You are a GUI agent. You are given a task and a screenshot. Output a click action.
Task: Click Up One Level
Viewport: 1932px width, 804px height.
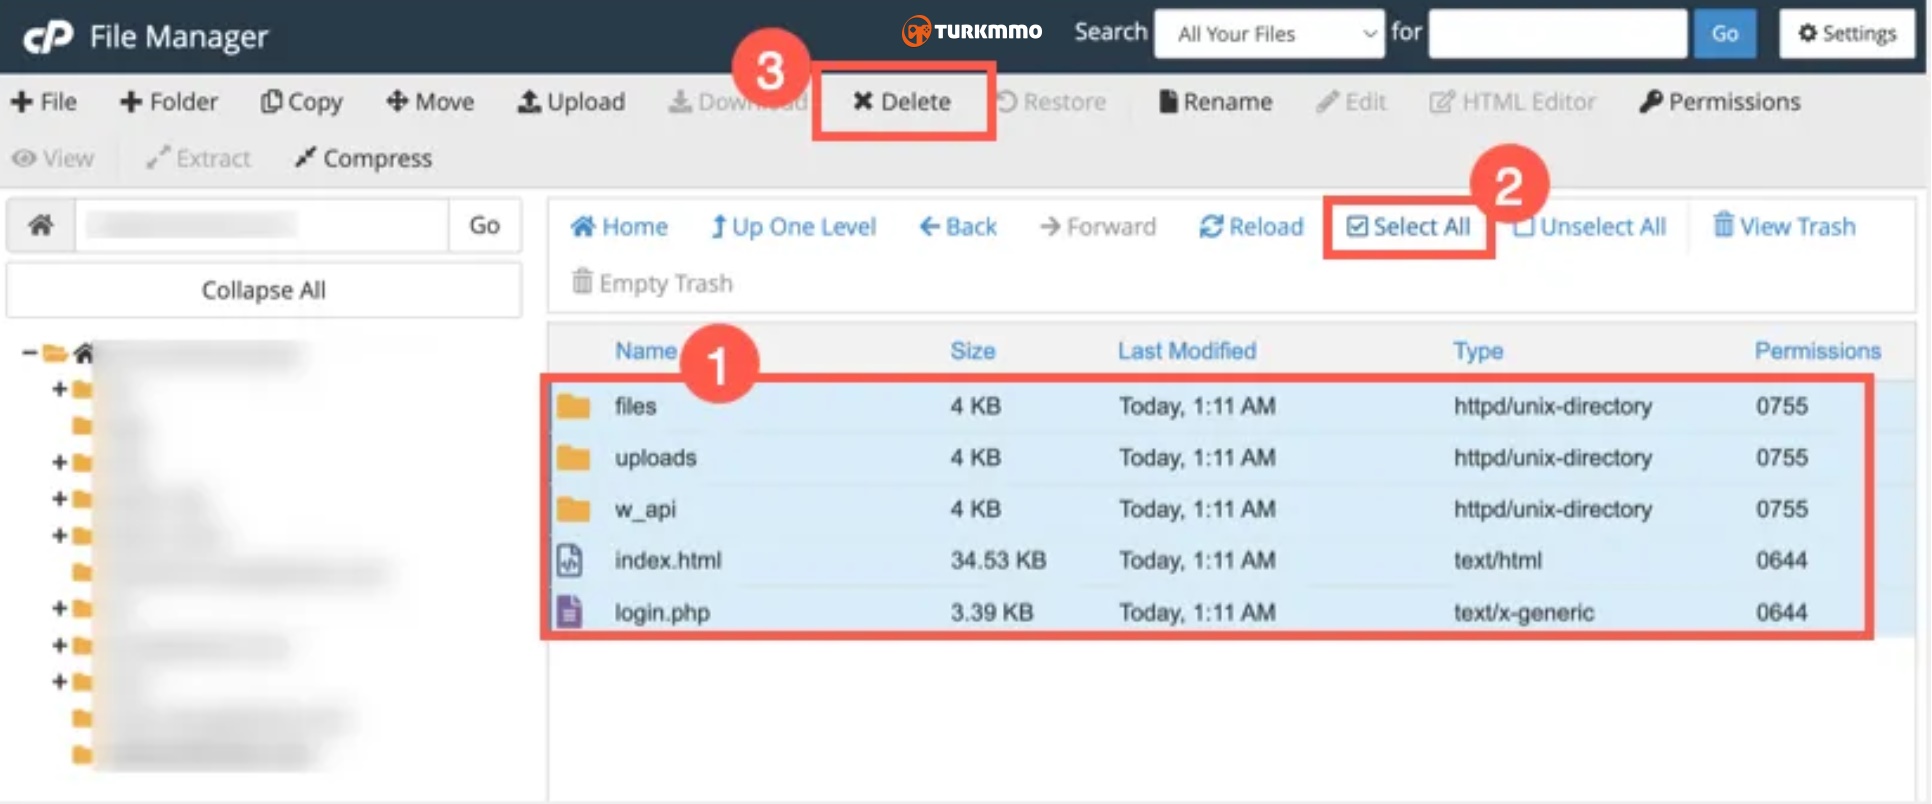tap(793, 227)
